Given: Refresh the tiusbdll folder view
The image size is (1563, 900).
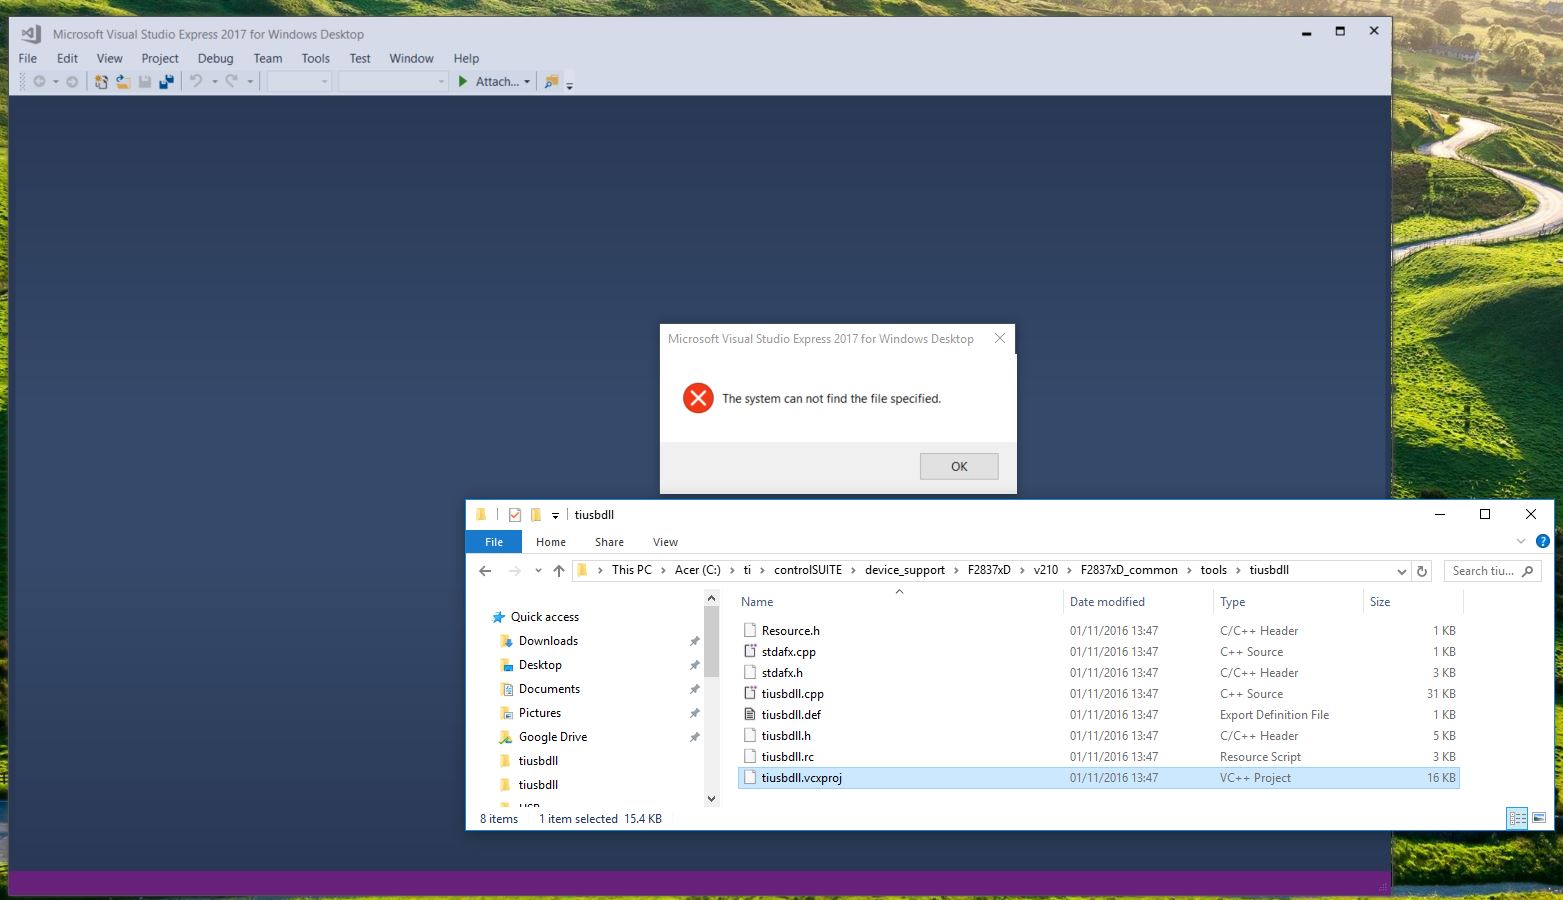Looking at the screenshot, I should pyautogui.click(x=1422, y=570).
